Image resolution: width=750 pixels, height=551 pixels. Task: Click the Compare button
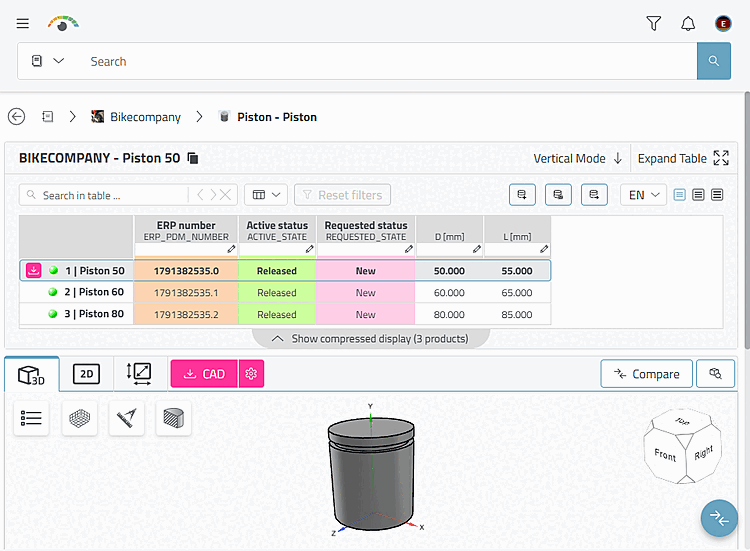point(646,374)
